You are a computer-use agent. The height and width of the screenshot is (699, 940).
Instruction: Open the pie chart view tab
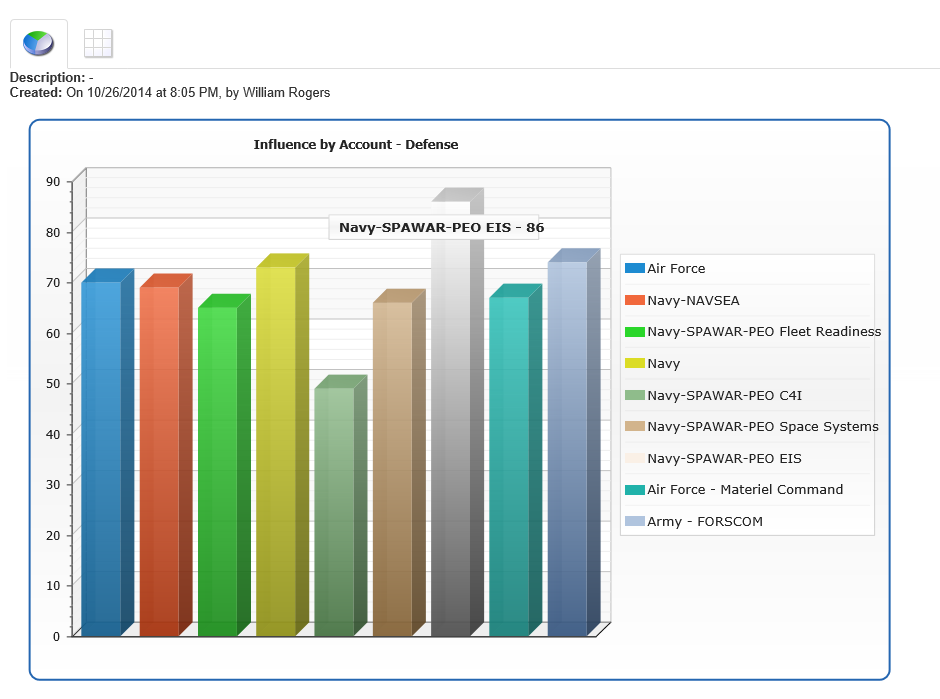click(x=39, y=43)
